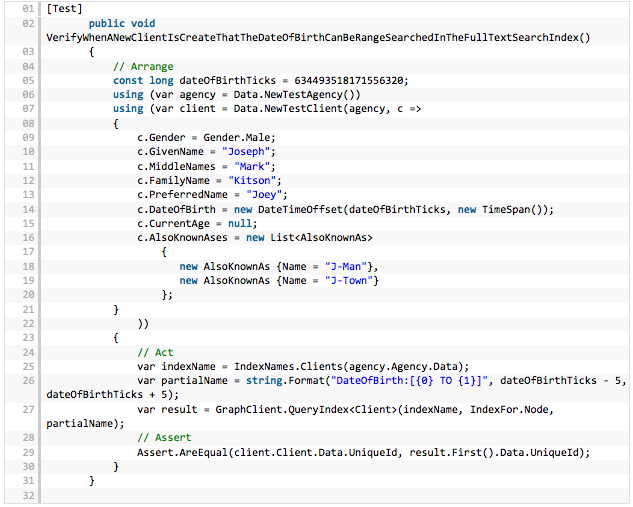Click line number 14 in the gutter
Screen dimensions: 633x507
(28, 210)
